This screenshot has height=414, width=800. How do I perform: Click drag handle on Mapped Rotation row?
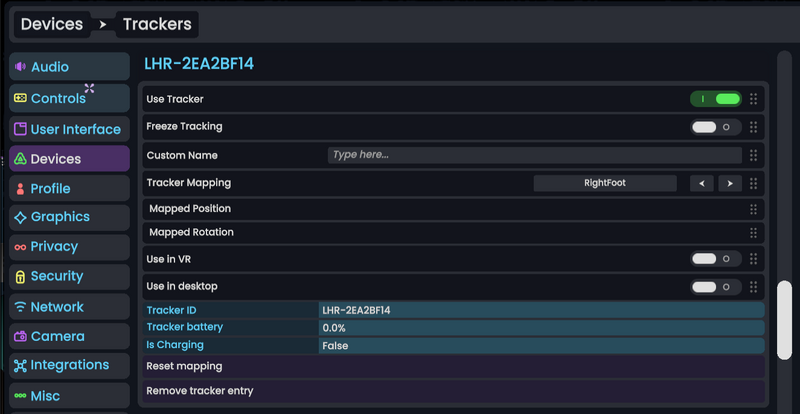754,233
